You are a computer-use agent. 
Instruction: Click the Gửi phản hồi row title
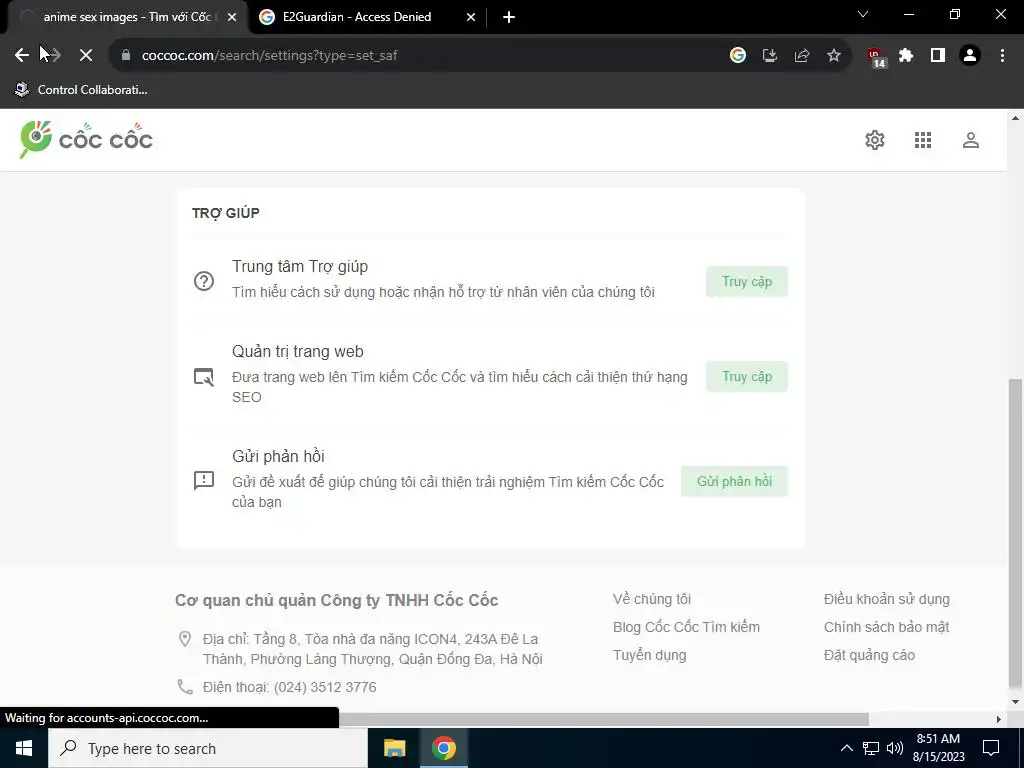[278, 456]
